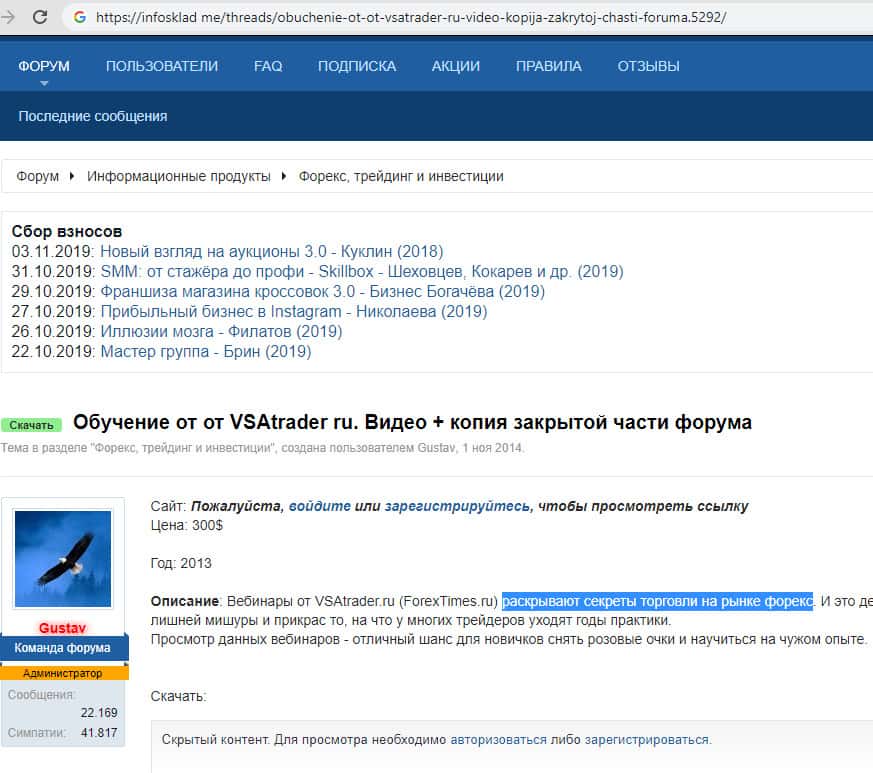This screenshot has height=773, width=873.
Task: Click авторизоваться link in hidden content
Action: pyautogui.click(x=498, y=740)
